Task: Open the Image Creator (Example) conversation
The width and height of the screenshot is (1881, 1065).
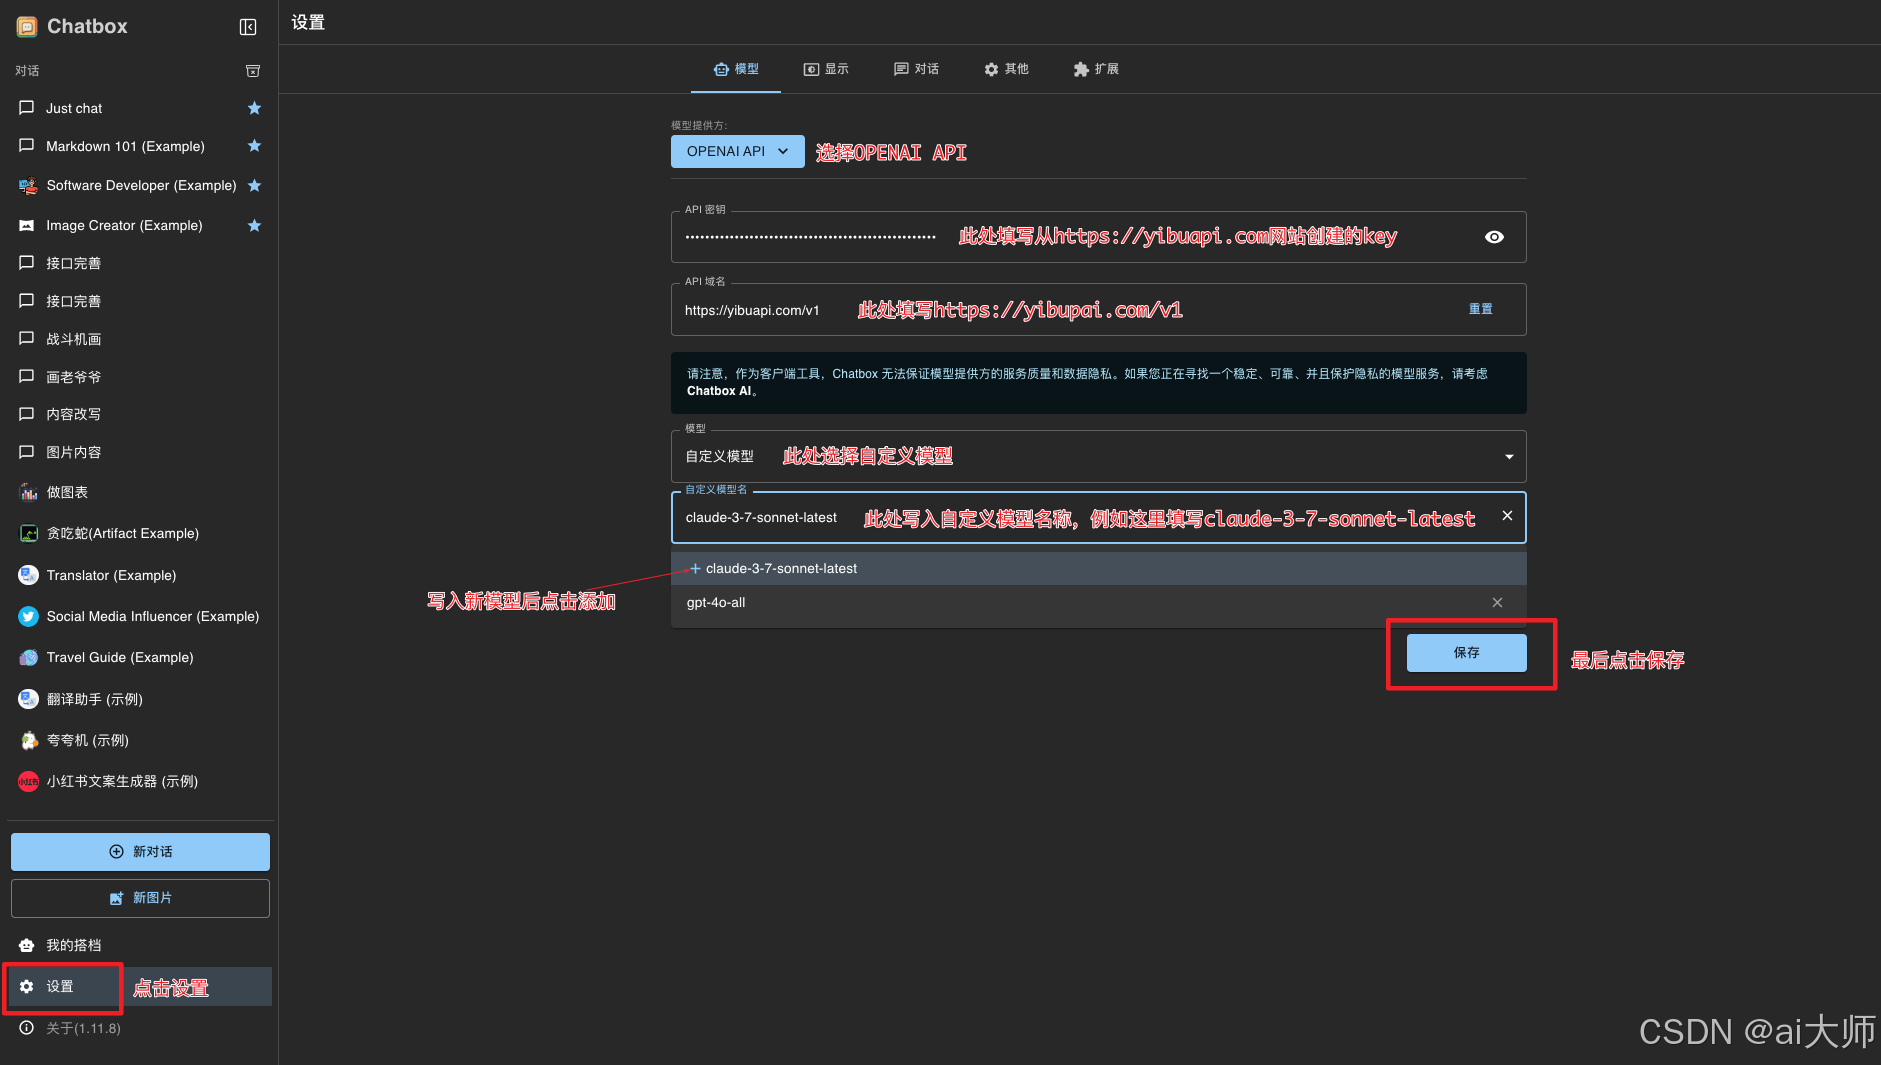Action: (140, 225)
